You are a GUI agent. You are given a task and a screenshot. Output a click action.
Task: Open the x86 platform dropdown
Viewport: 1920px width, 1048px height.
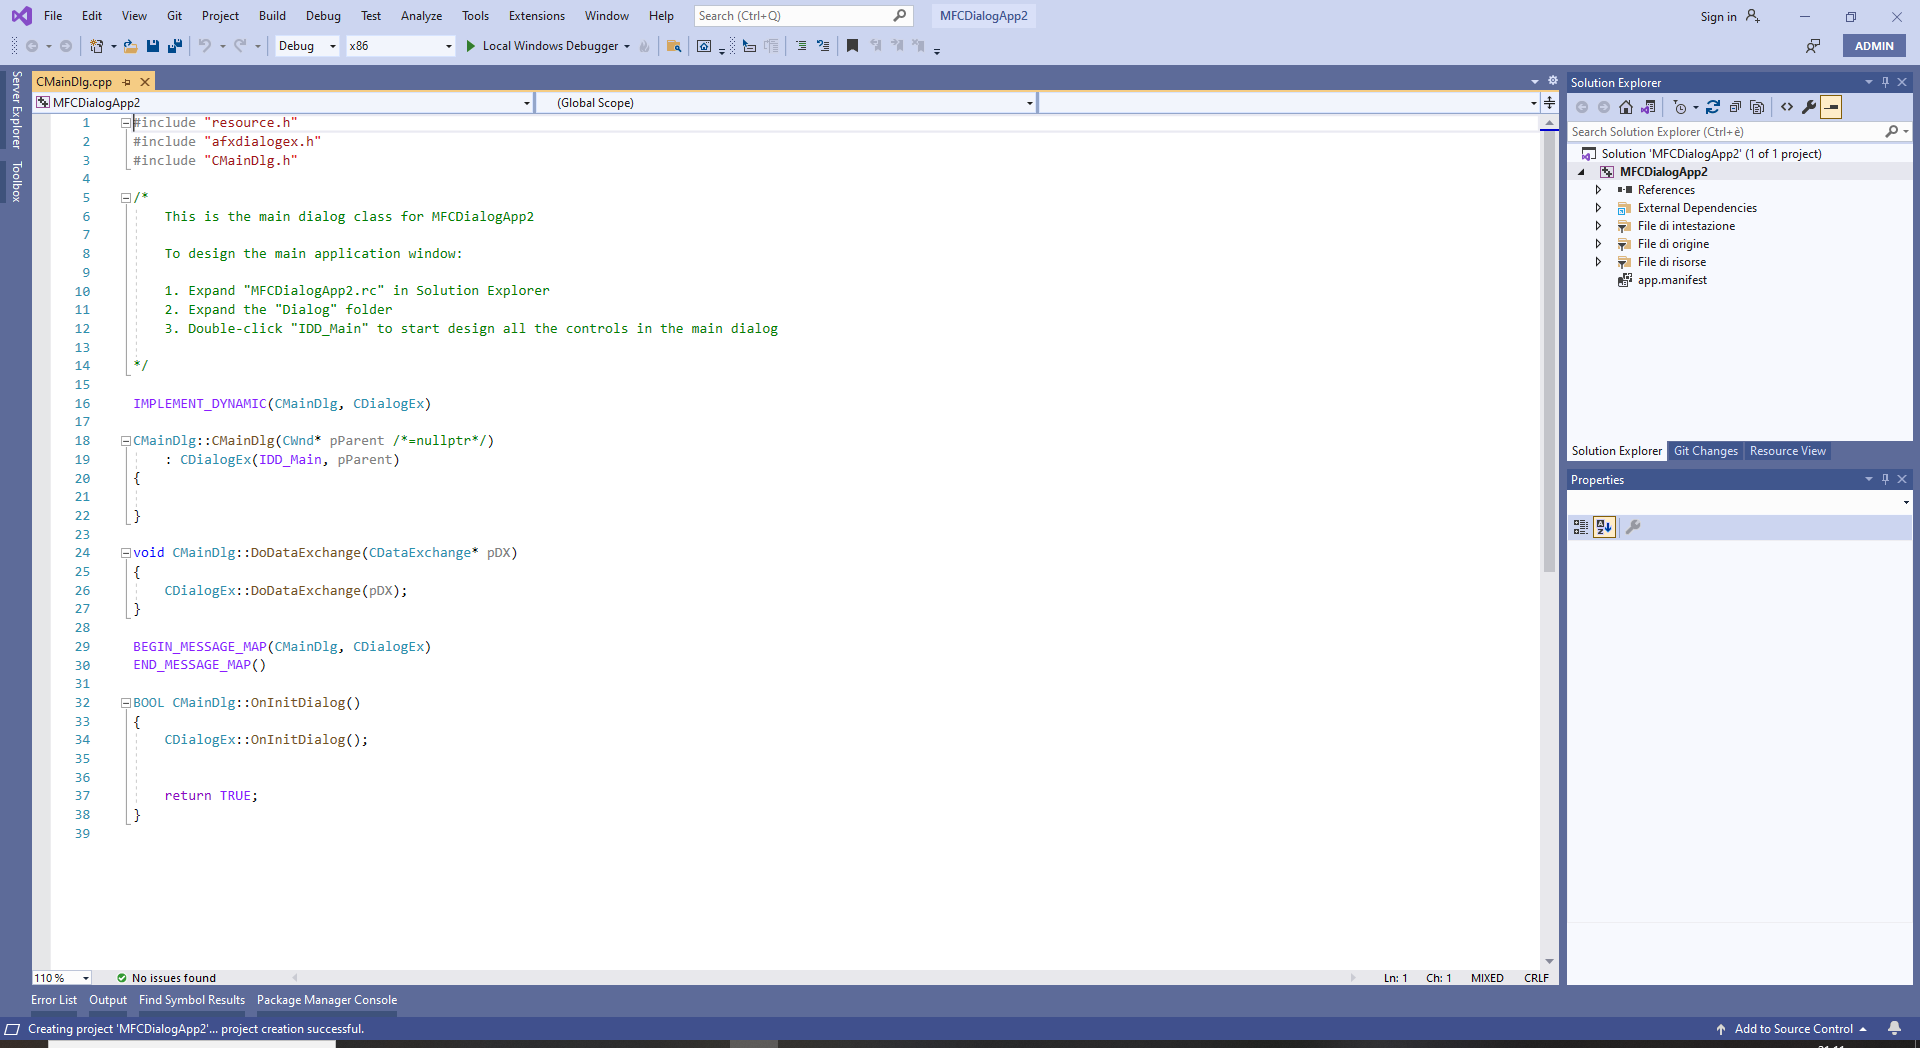[x=400, y=46]
